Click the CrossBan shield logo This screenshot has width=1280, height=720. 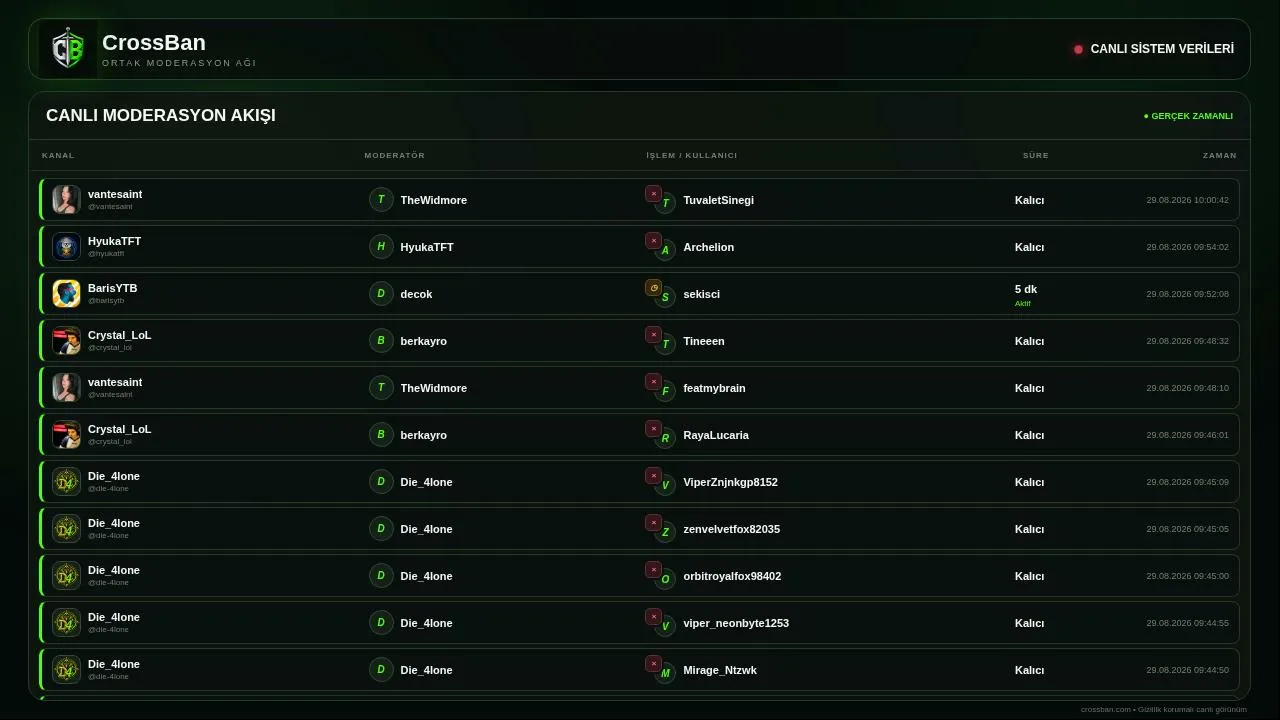[68, 49]
